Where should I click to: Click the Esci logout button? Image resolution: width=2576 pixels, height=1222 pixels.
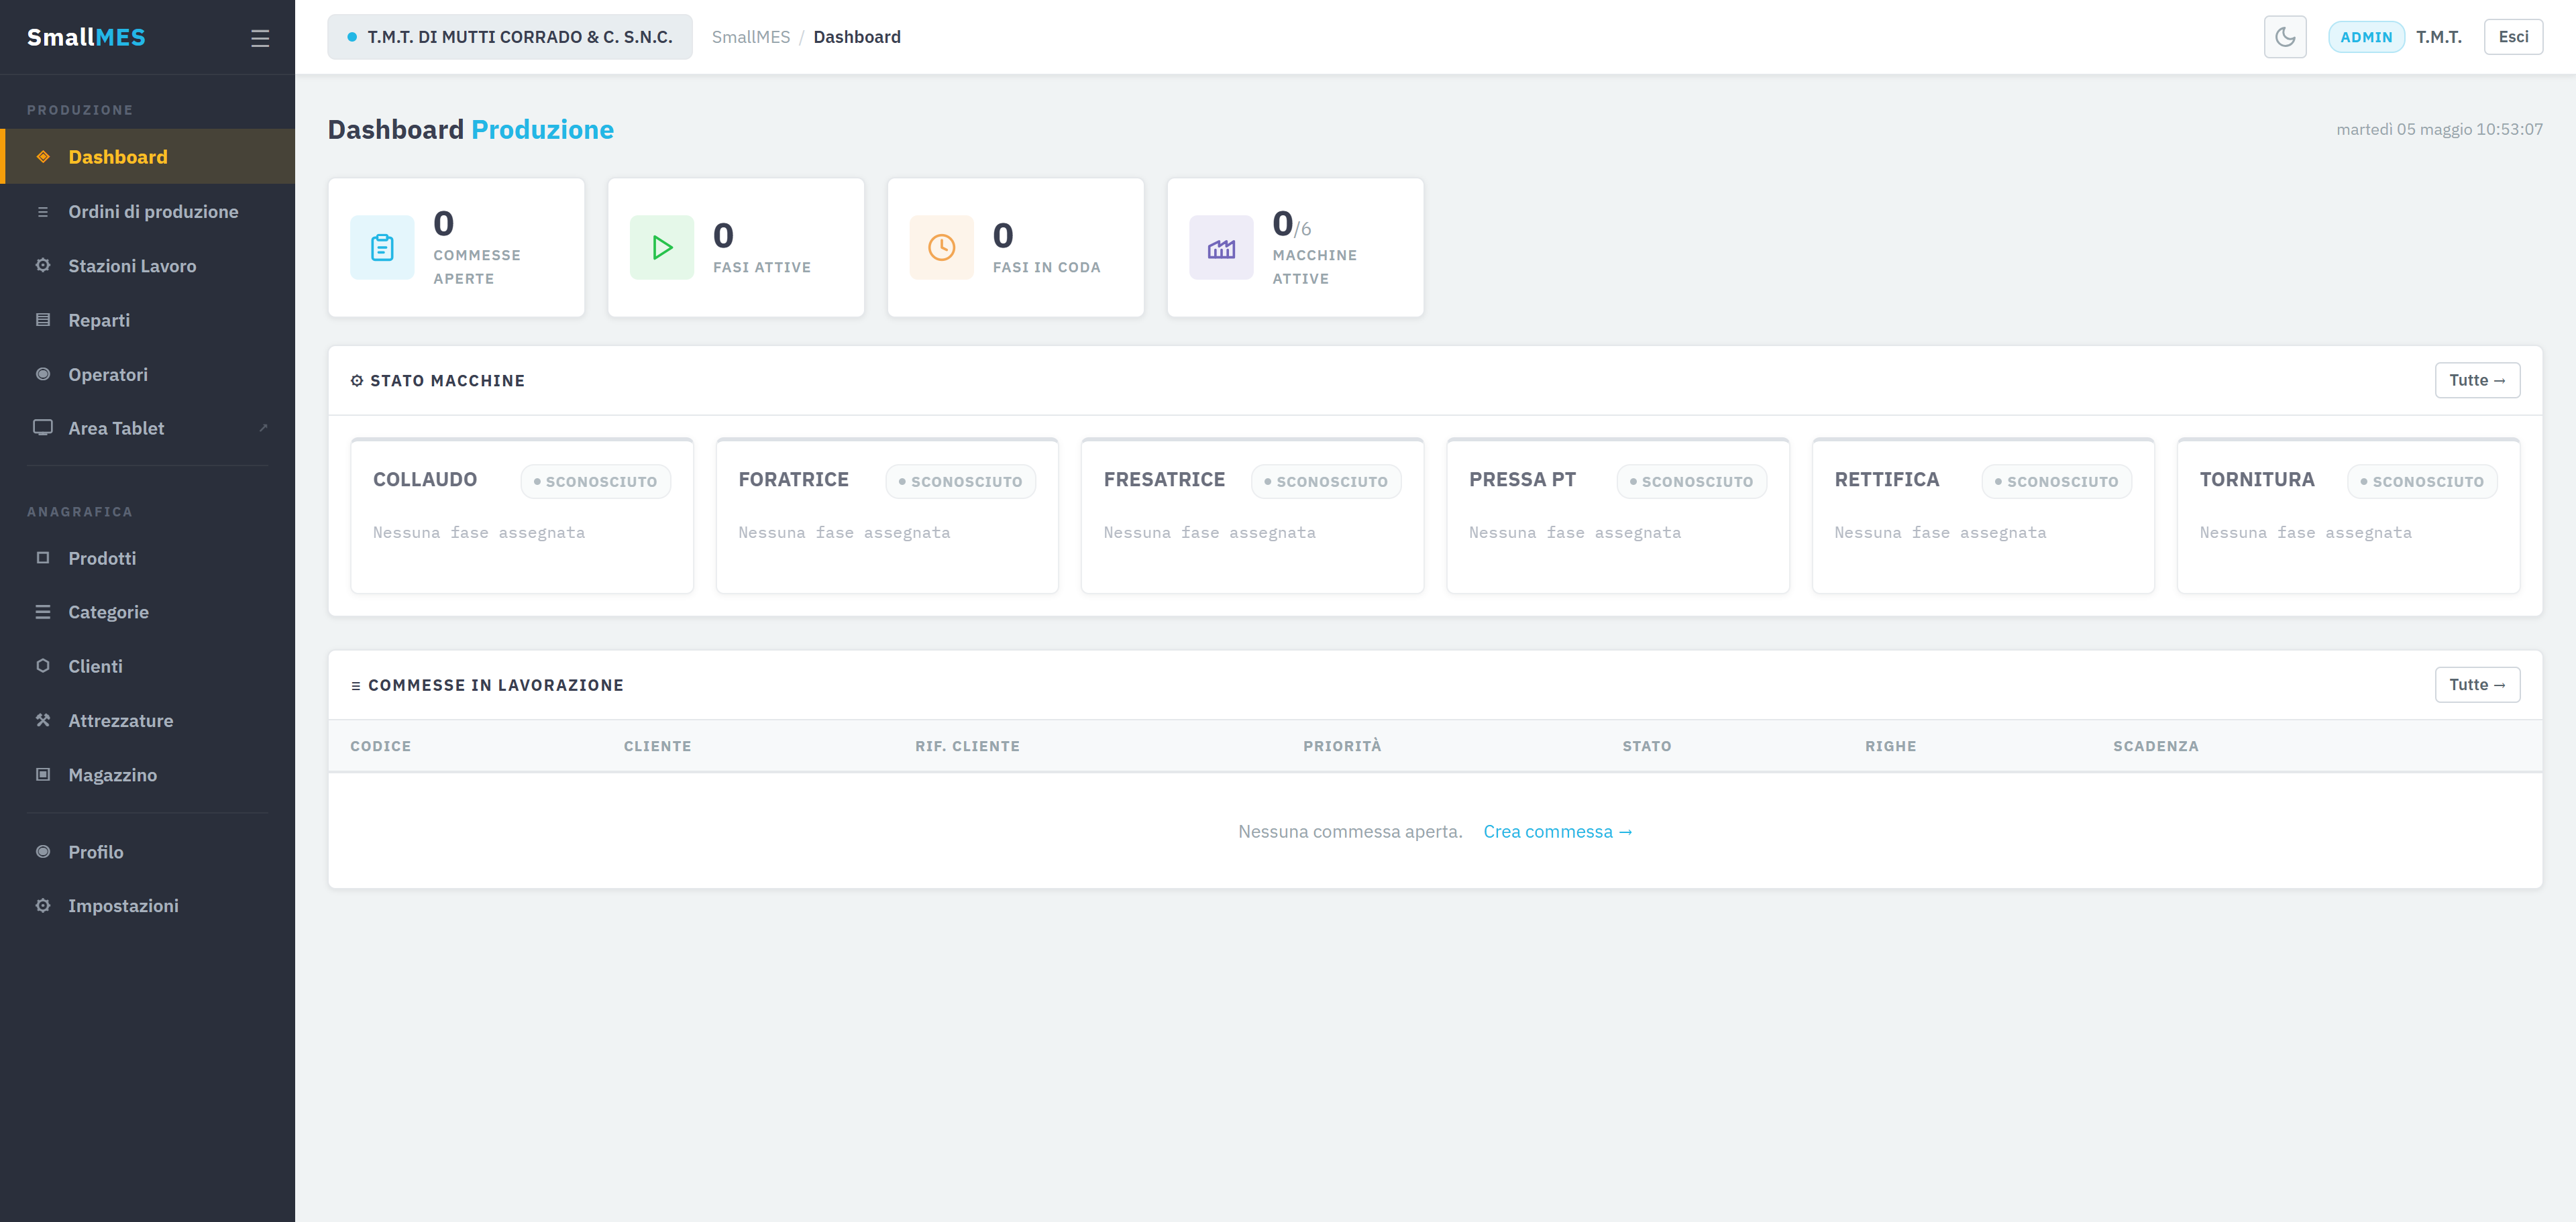pos(2513,37)
